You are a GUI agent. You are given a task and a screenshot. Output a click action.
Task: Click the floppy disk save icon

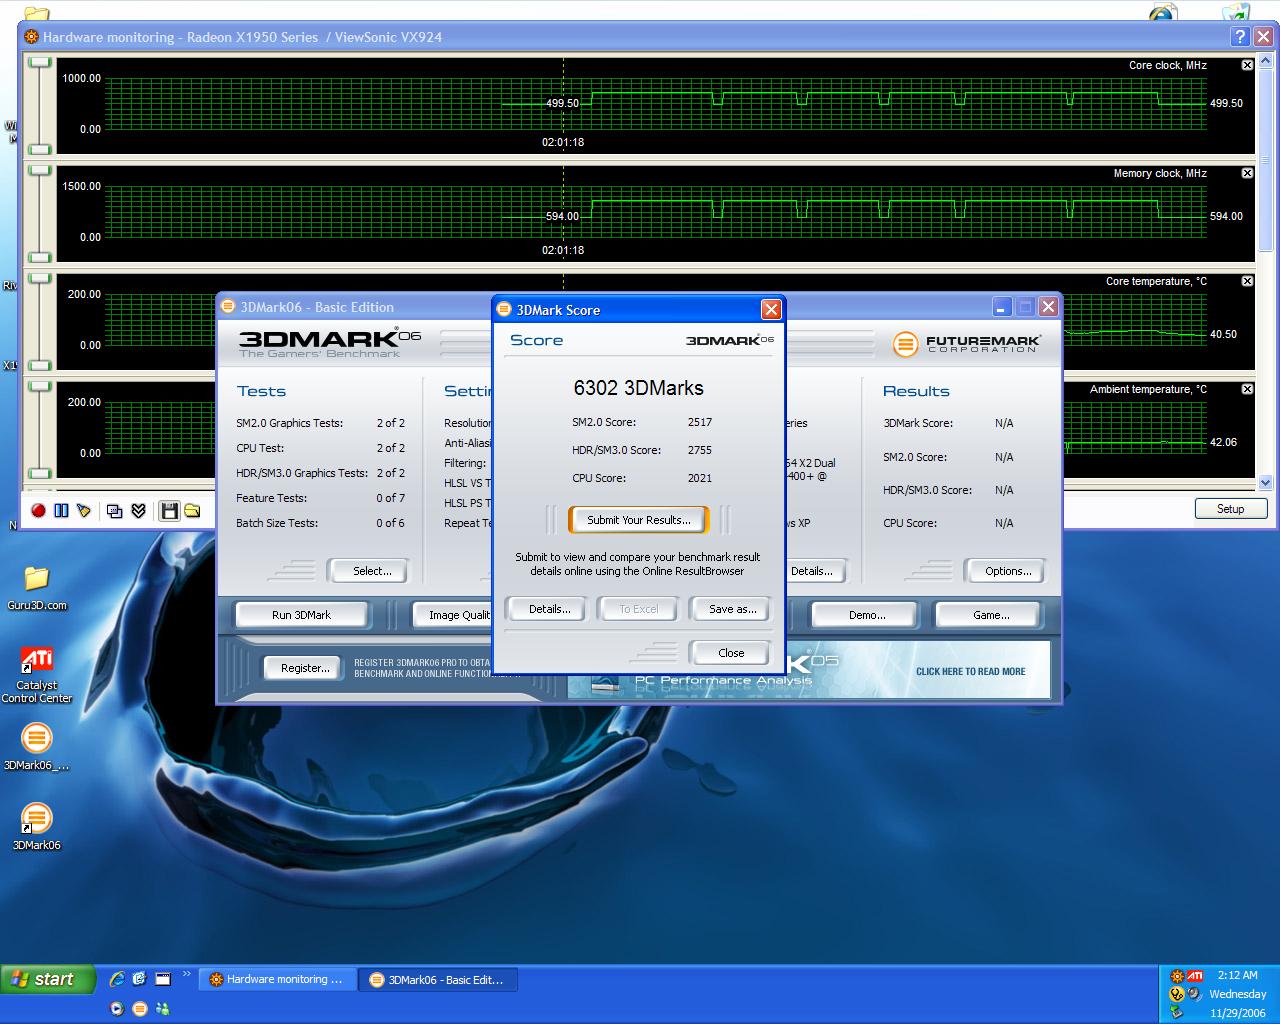tap(169, 511)
